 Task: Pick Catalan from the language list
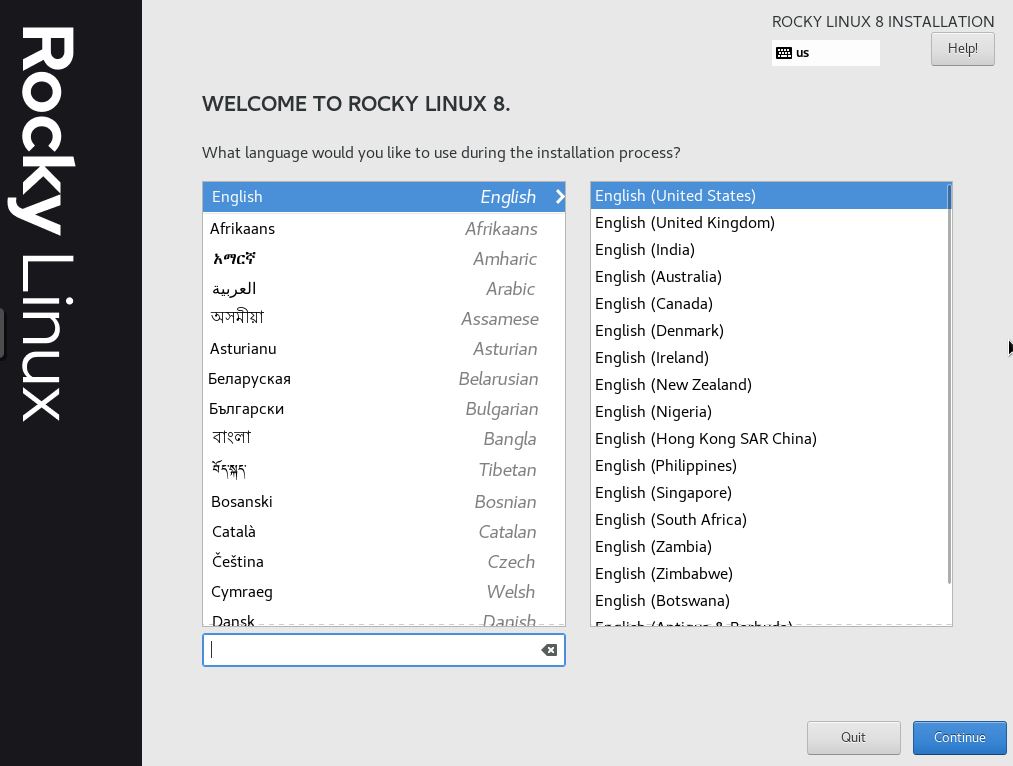click(x=383, y=532)
